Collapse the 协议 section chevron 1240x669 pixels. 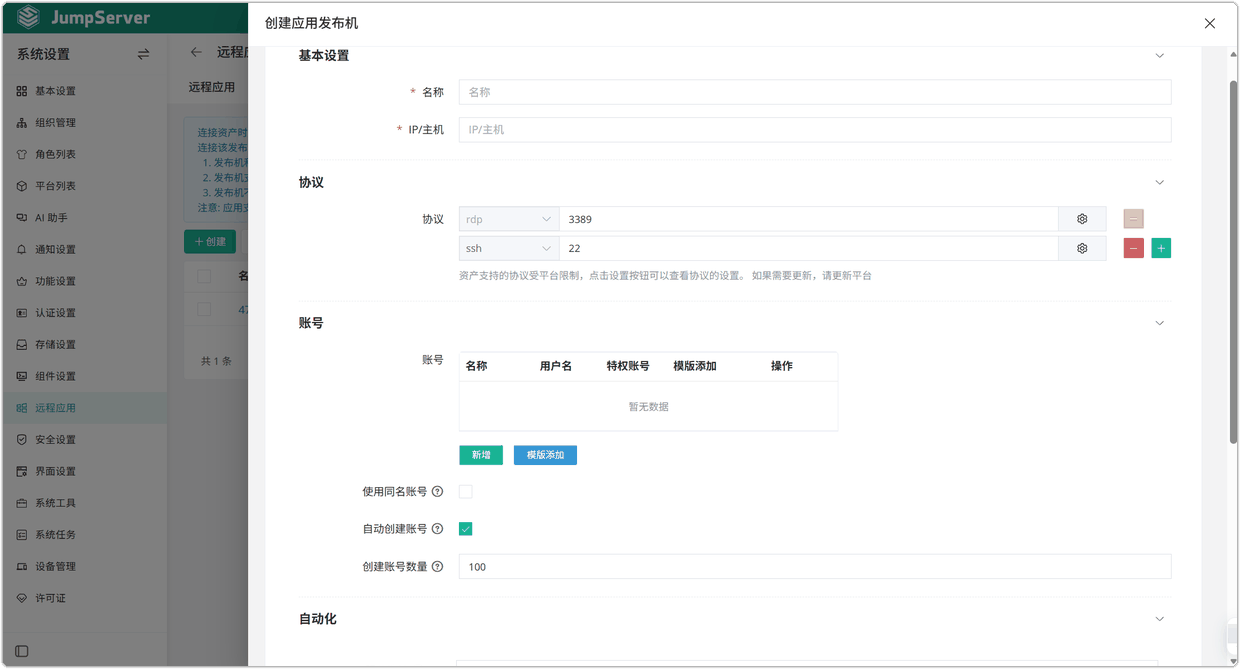tap(1160, 183)
